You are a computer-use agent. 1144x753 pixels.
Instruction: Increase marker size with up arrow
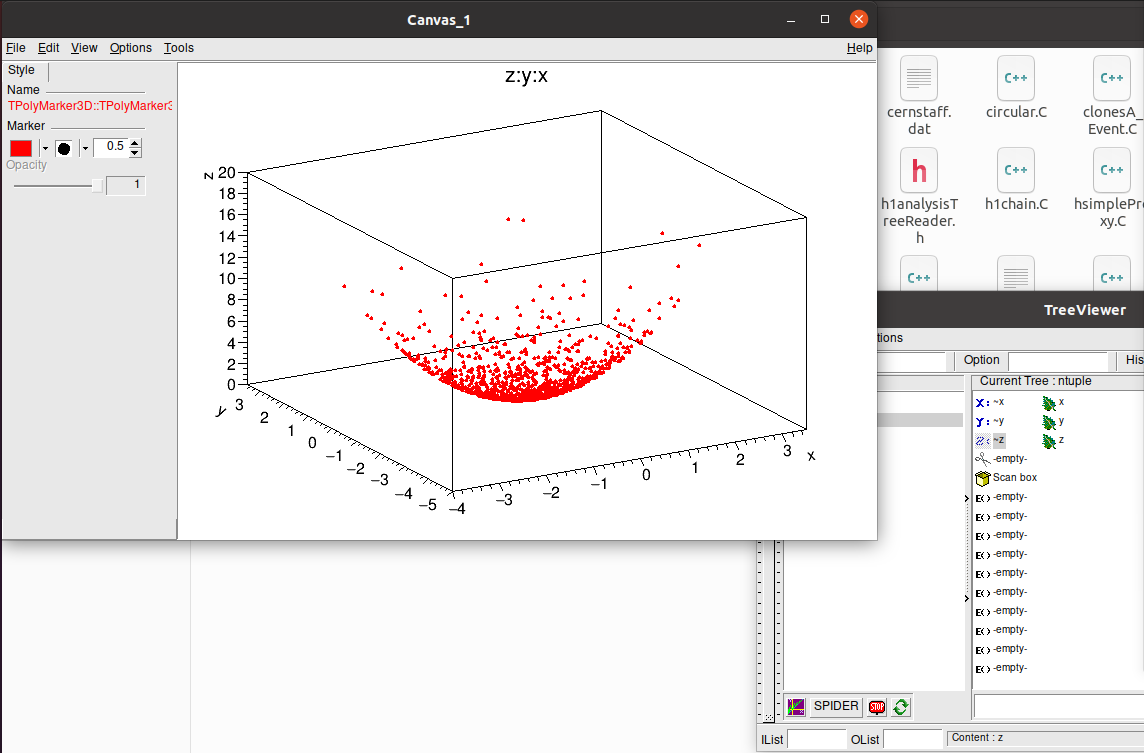(135, 143)
